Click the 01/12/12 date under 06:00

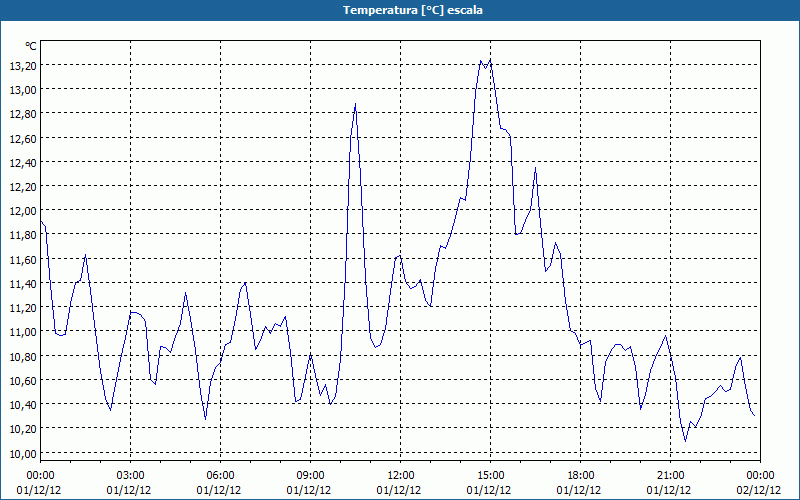[x=219, y=490]
